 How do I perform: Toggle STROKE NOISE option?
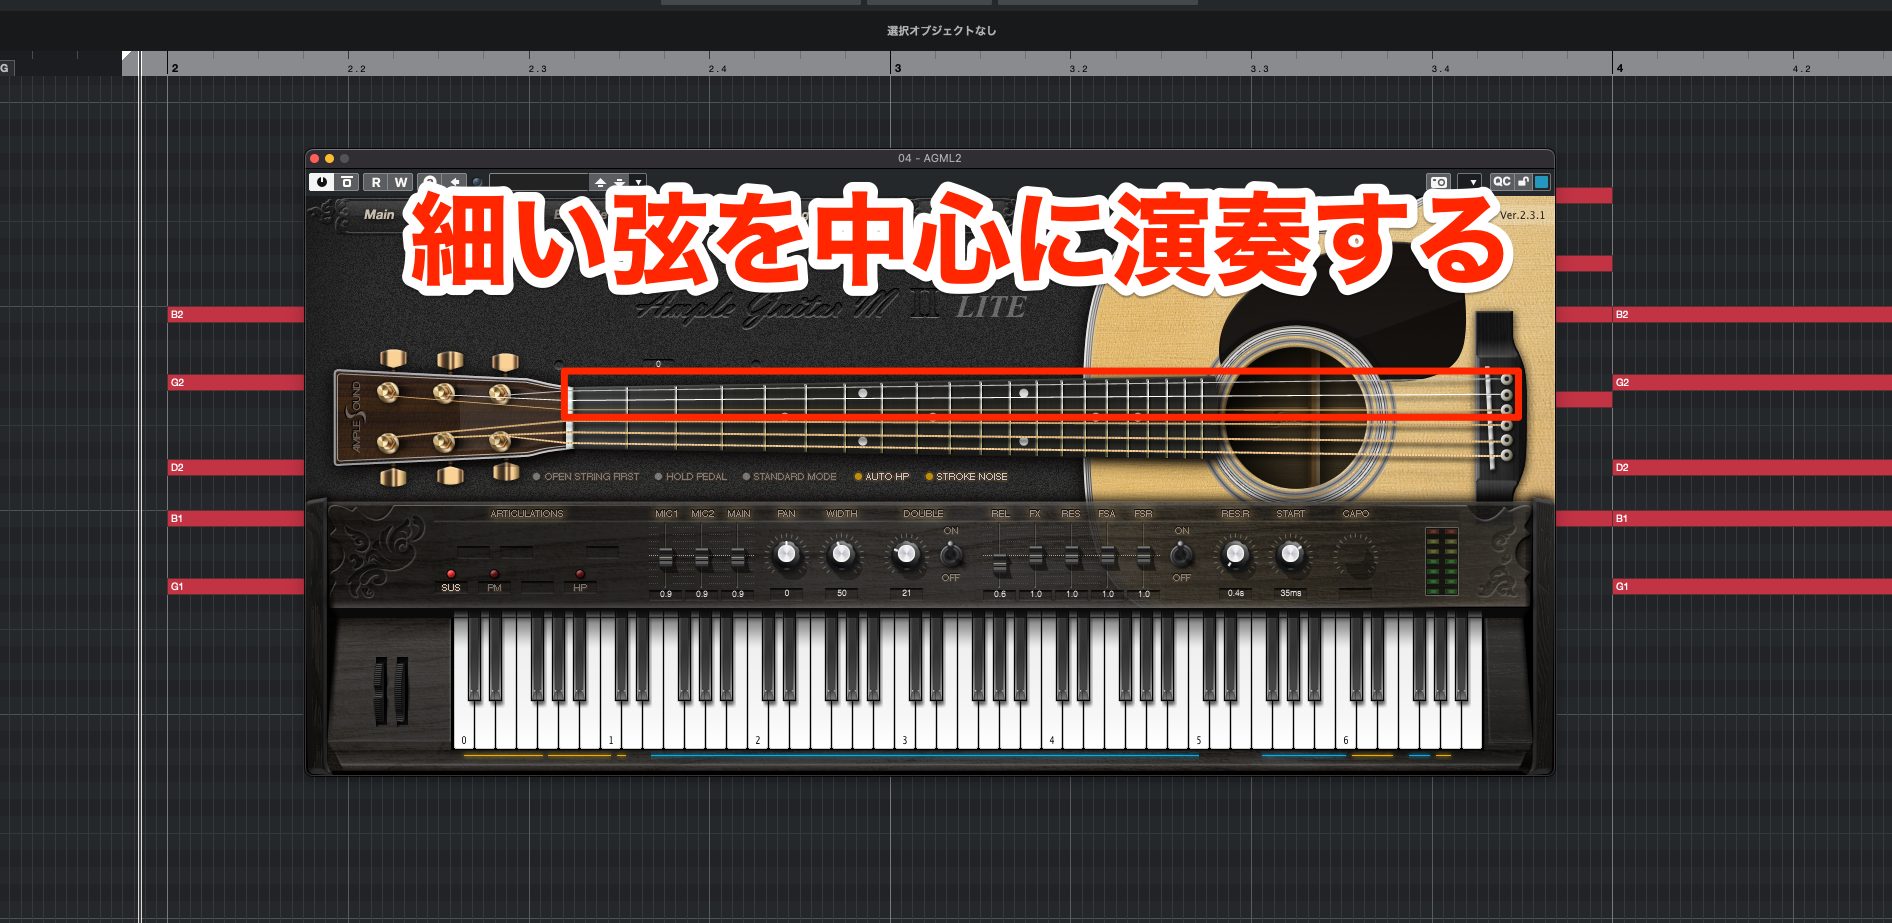click(x=967, y=477)
